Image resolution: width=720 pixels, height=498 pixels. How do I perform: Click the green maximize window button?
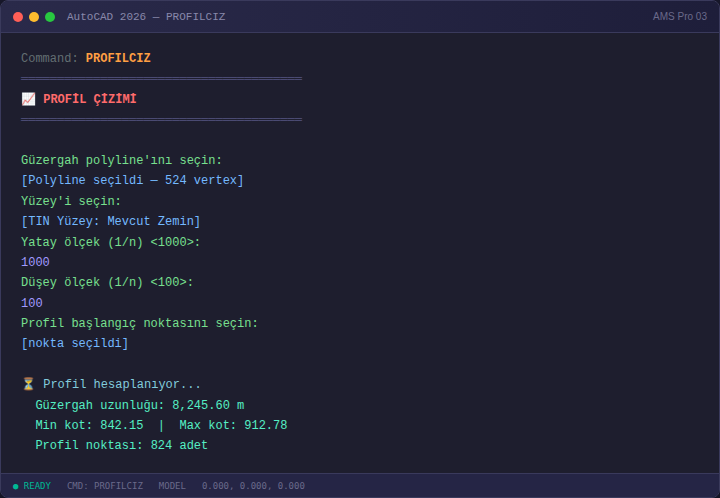pyautogui.click(x=50, y=17)
